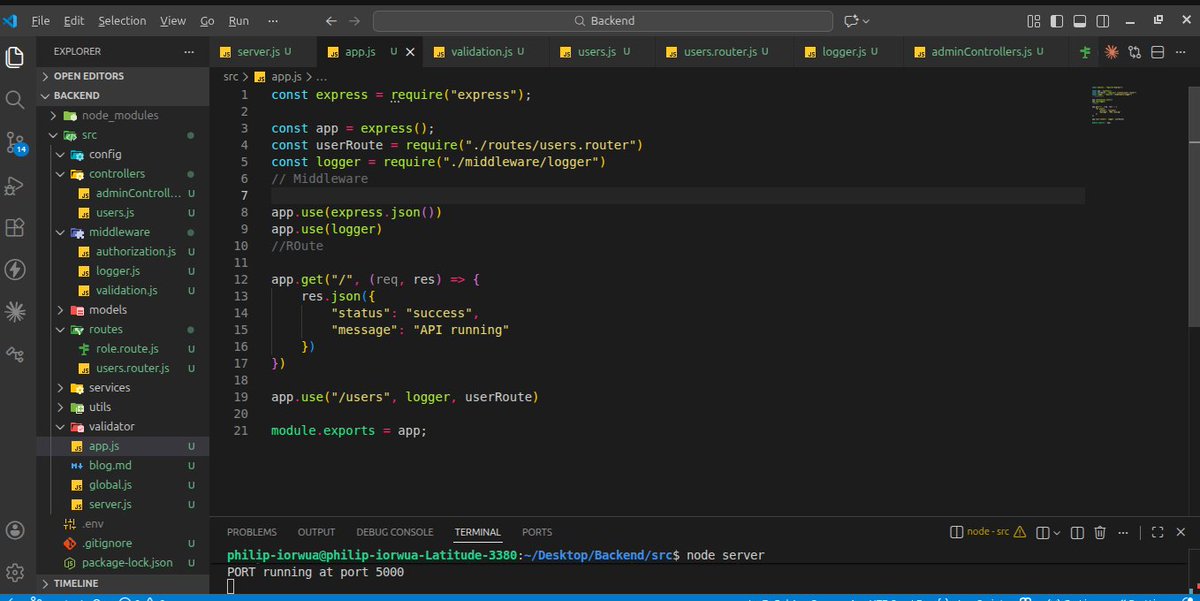Open the Accounts icon in activity bar
Viewport: 1200px width, 601px height.
click(15, 531)
